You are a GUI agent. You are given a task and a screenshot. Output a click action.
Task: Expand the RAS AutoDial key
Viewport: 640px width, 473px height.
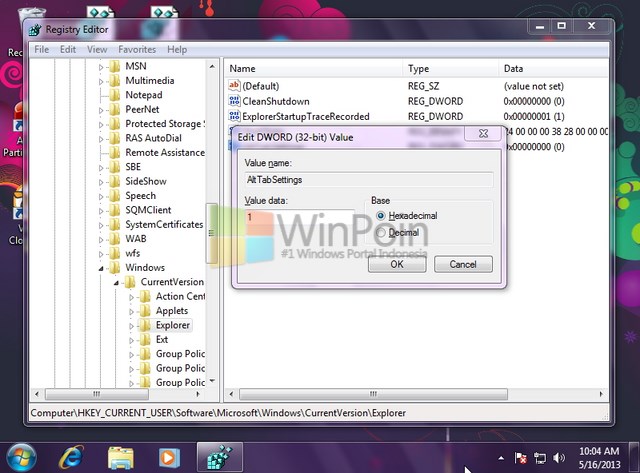pyautogui.click(x=101, y=138)
